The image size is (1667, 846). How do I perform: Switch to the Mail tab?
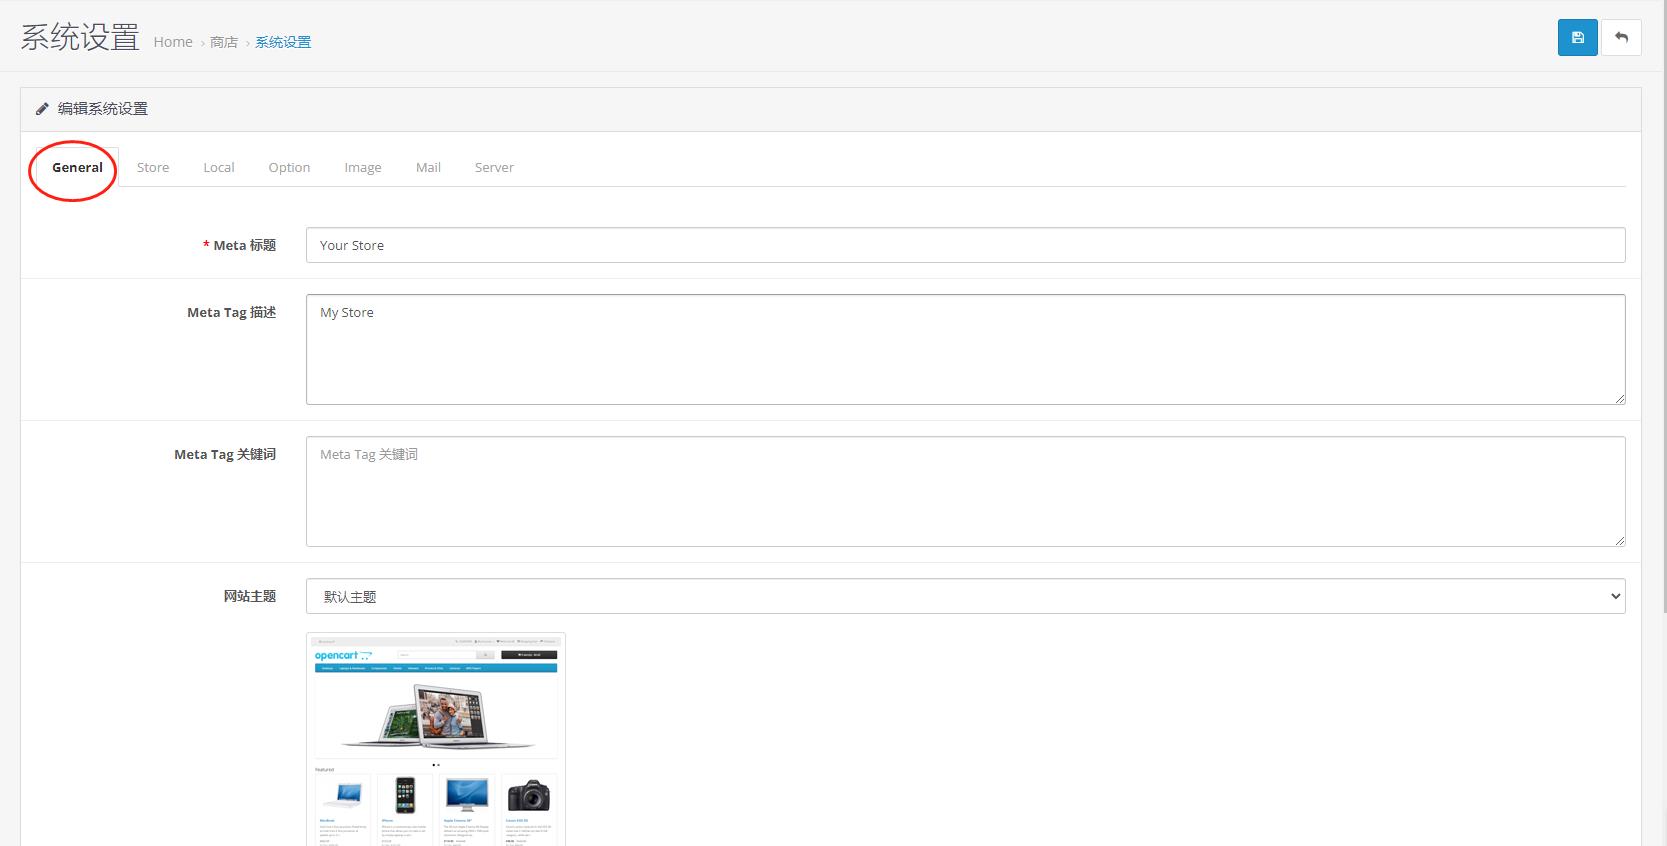coord(428,167)
